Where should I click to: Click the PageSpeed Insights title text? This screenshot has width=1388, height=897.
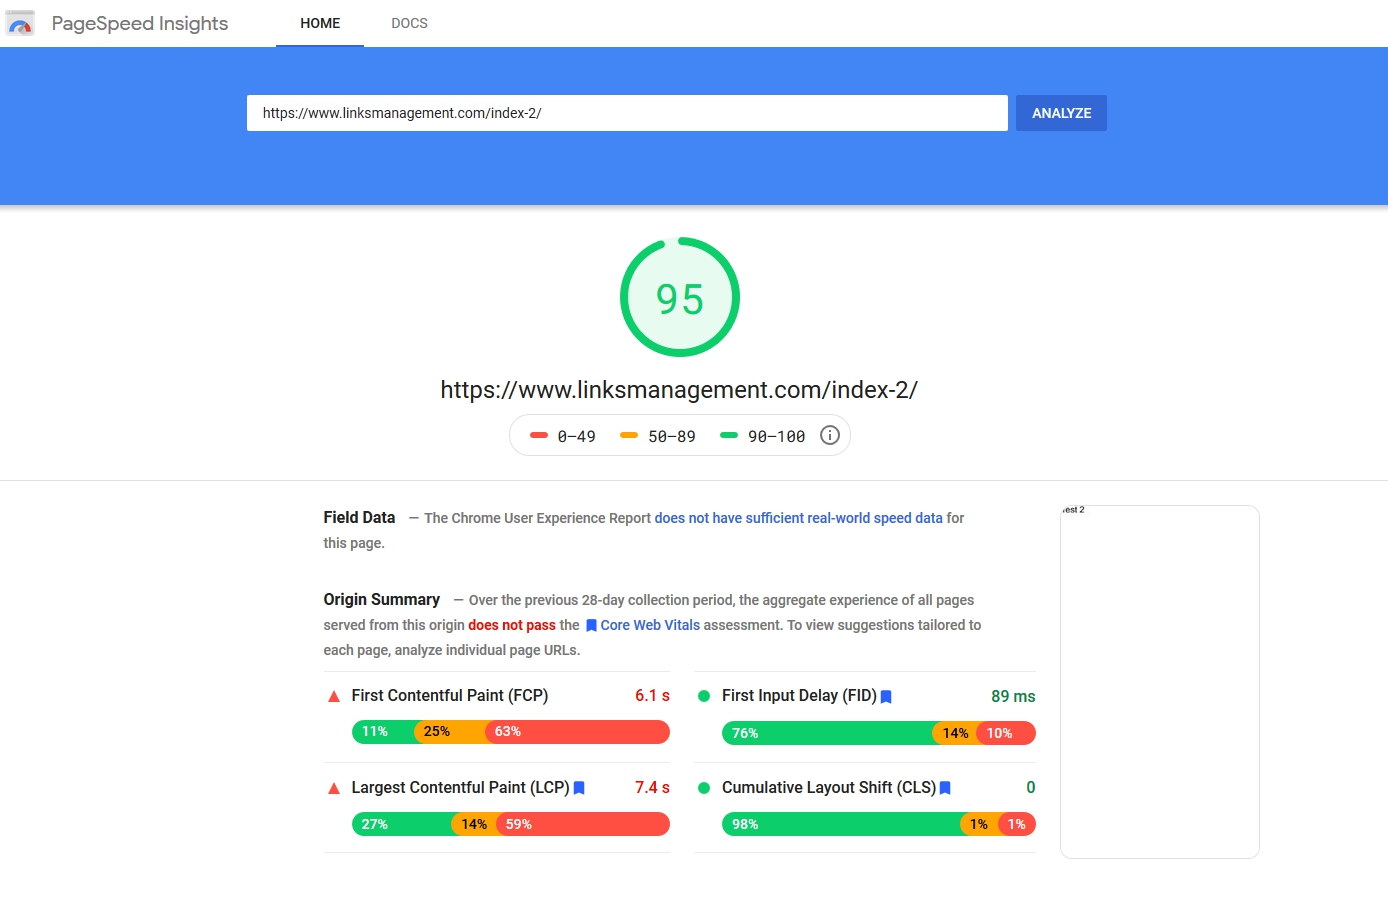[x=140, y=23]
